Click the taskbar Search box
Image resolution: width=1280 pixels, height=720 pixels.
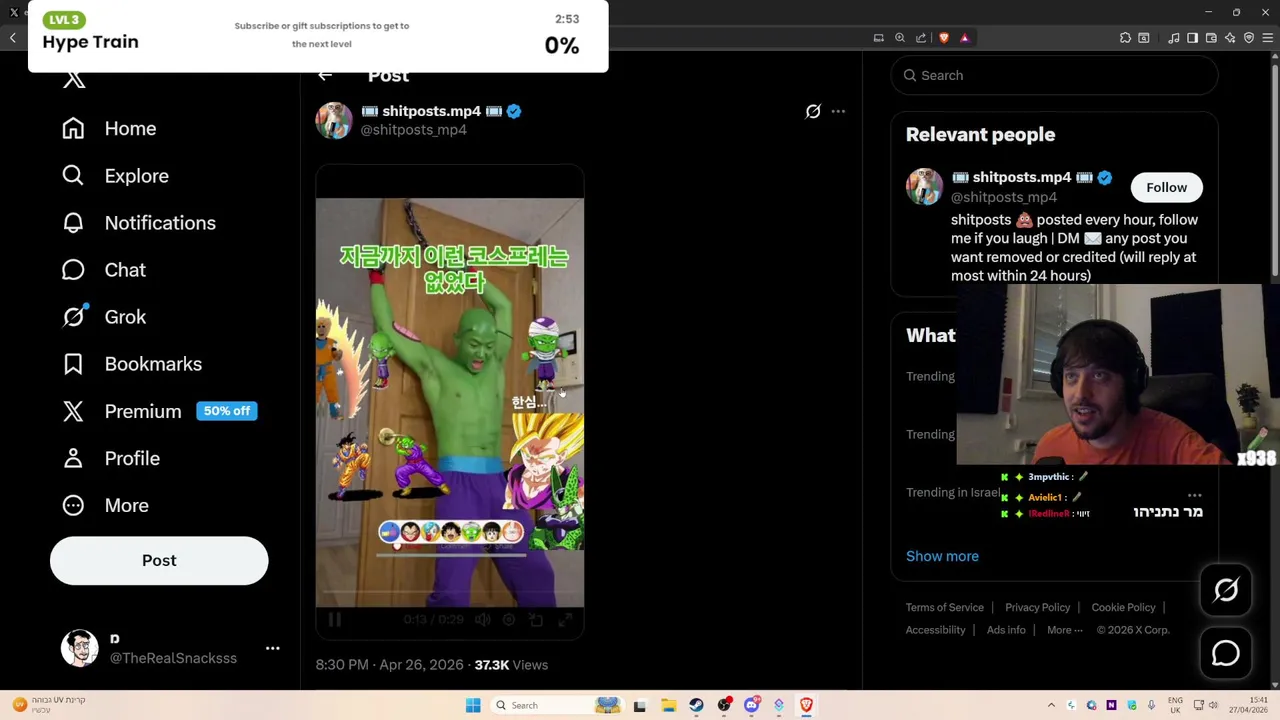(558, 705)
